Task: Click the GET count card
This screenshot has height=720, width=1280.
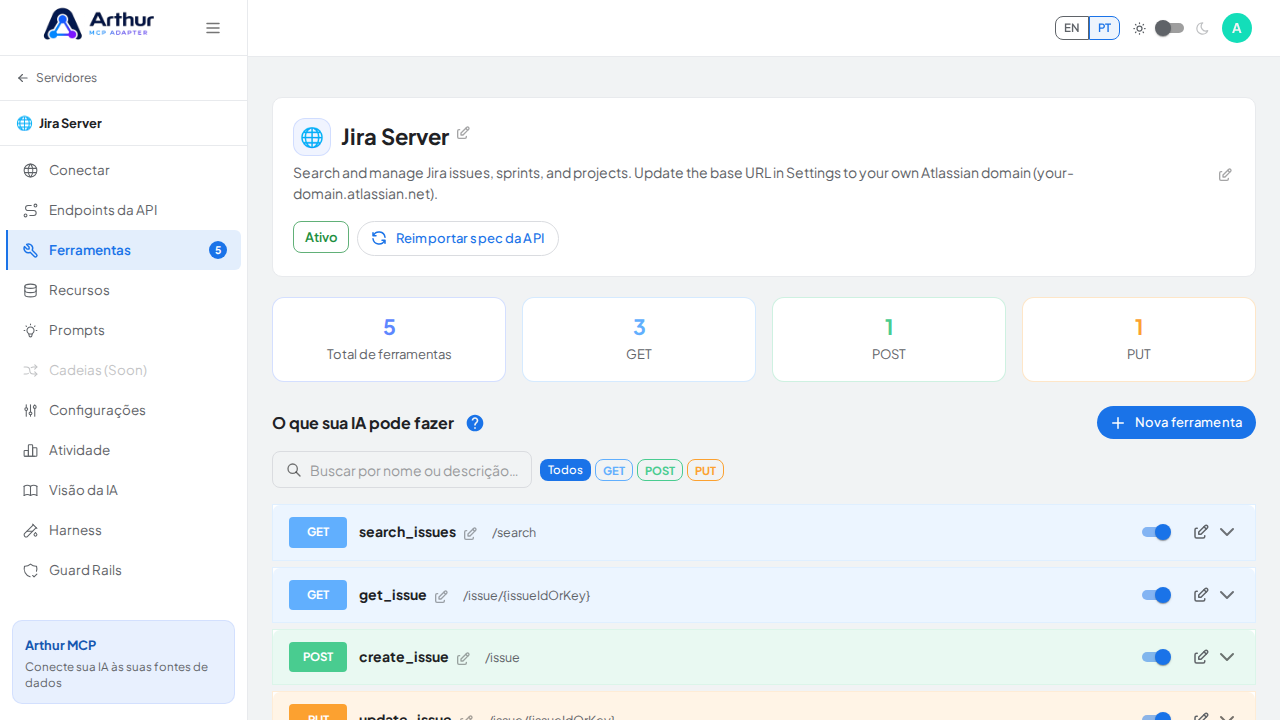Action: click(x=639, y=339)
